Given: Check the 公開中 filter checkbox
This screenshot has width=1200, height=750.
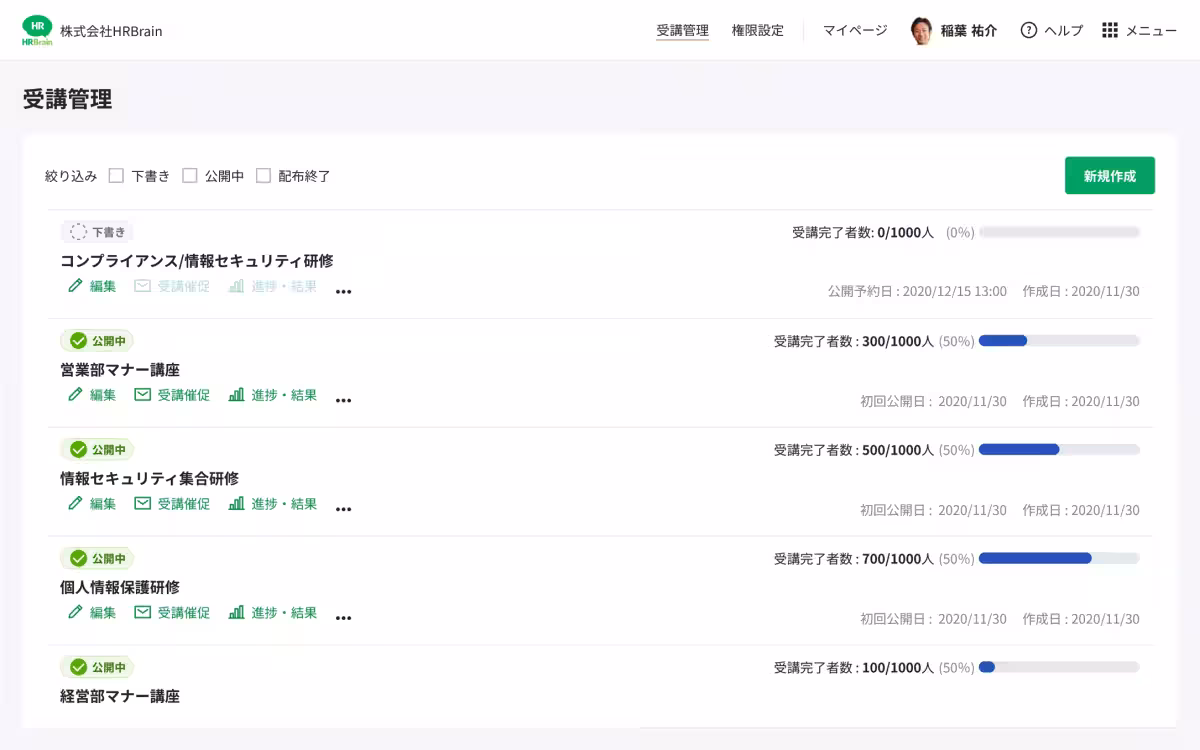Looking at the screenshot, I should (190, 176).
